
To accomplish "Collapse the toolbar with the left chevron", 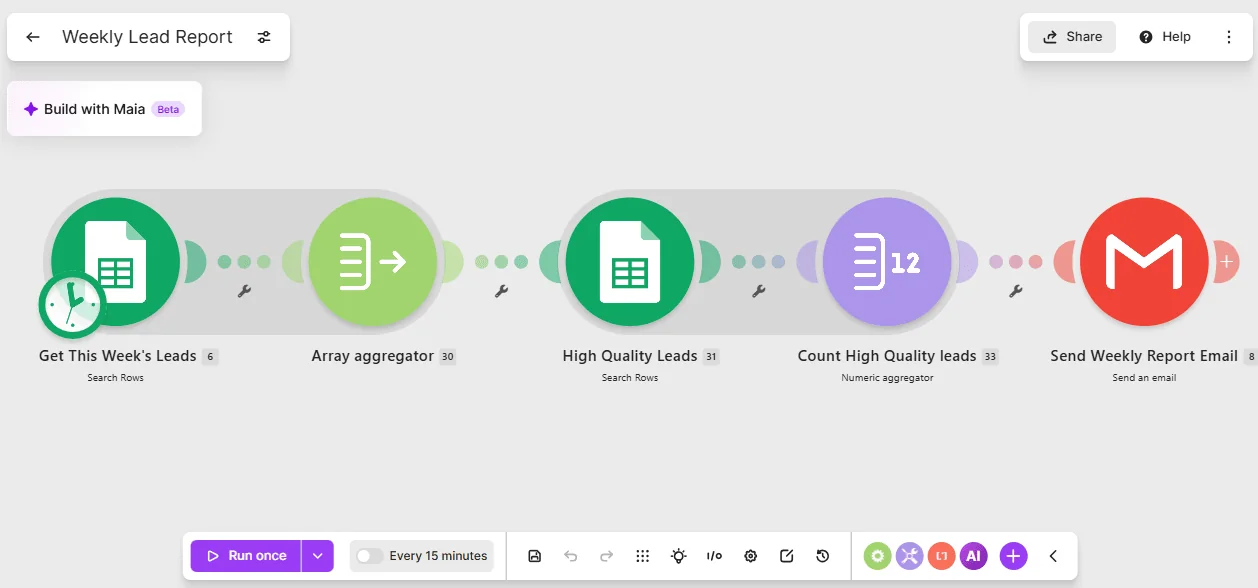I will 1053,556.
